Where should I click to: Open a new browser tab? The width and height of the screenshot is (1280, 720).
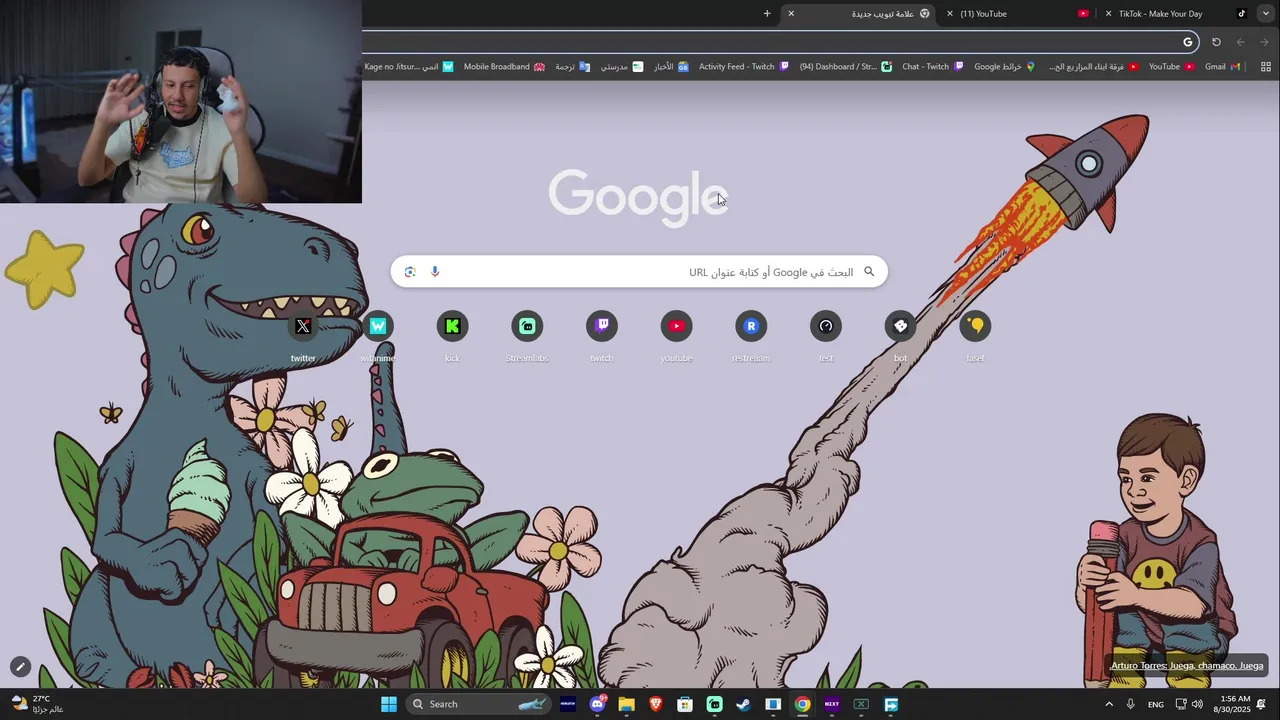767,14
